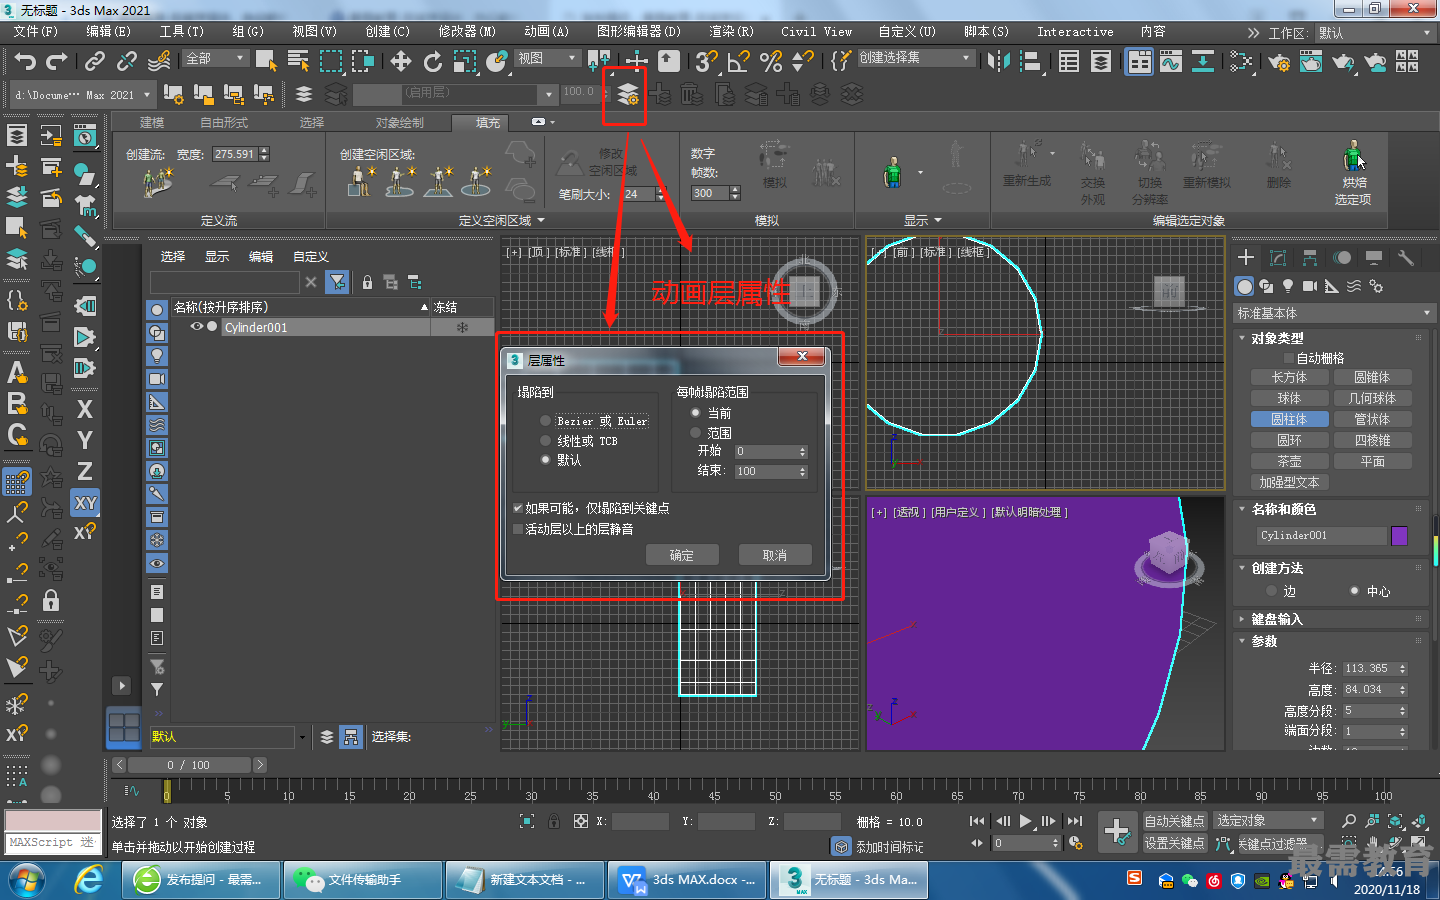
Task: Select the Linear or TCB radio option
Action: pos(545,441)
